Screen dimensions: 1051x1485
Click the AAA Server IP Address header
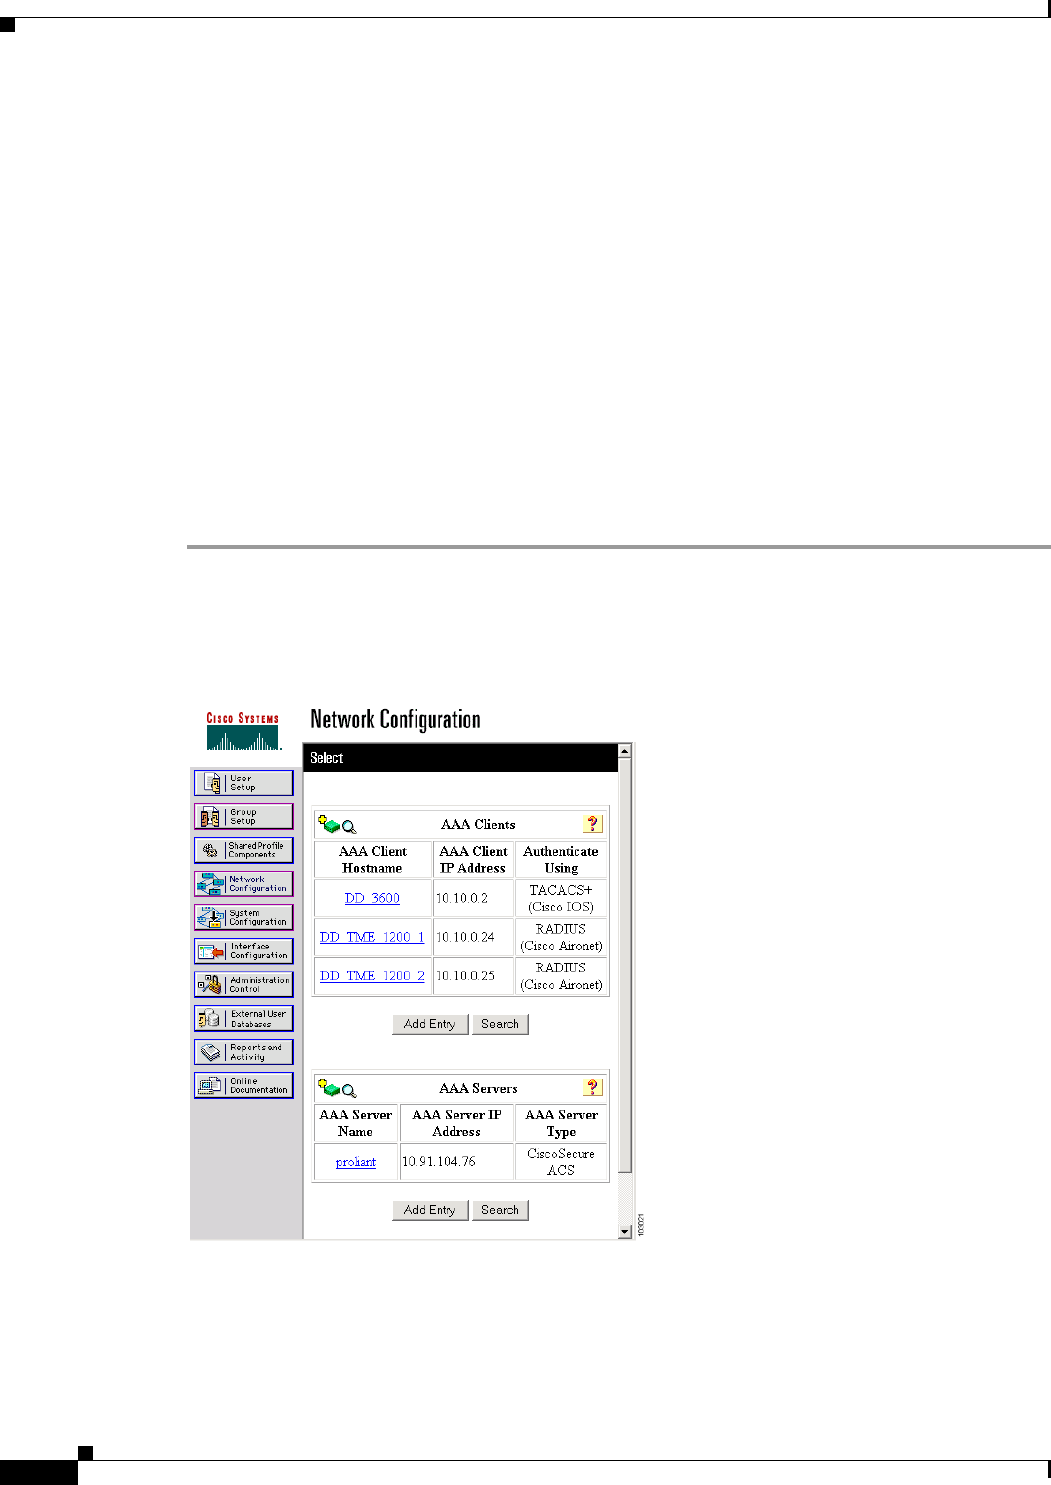tap(457, 1123)
